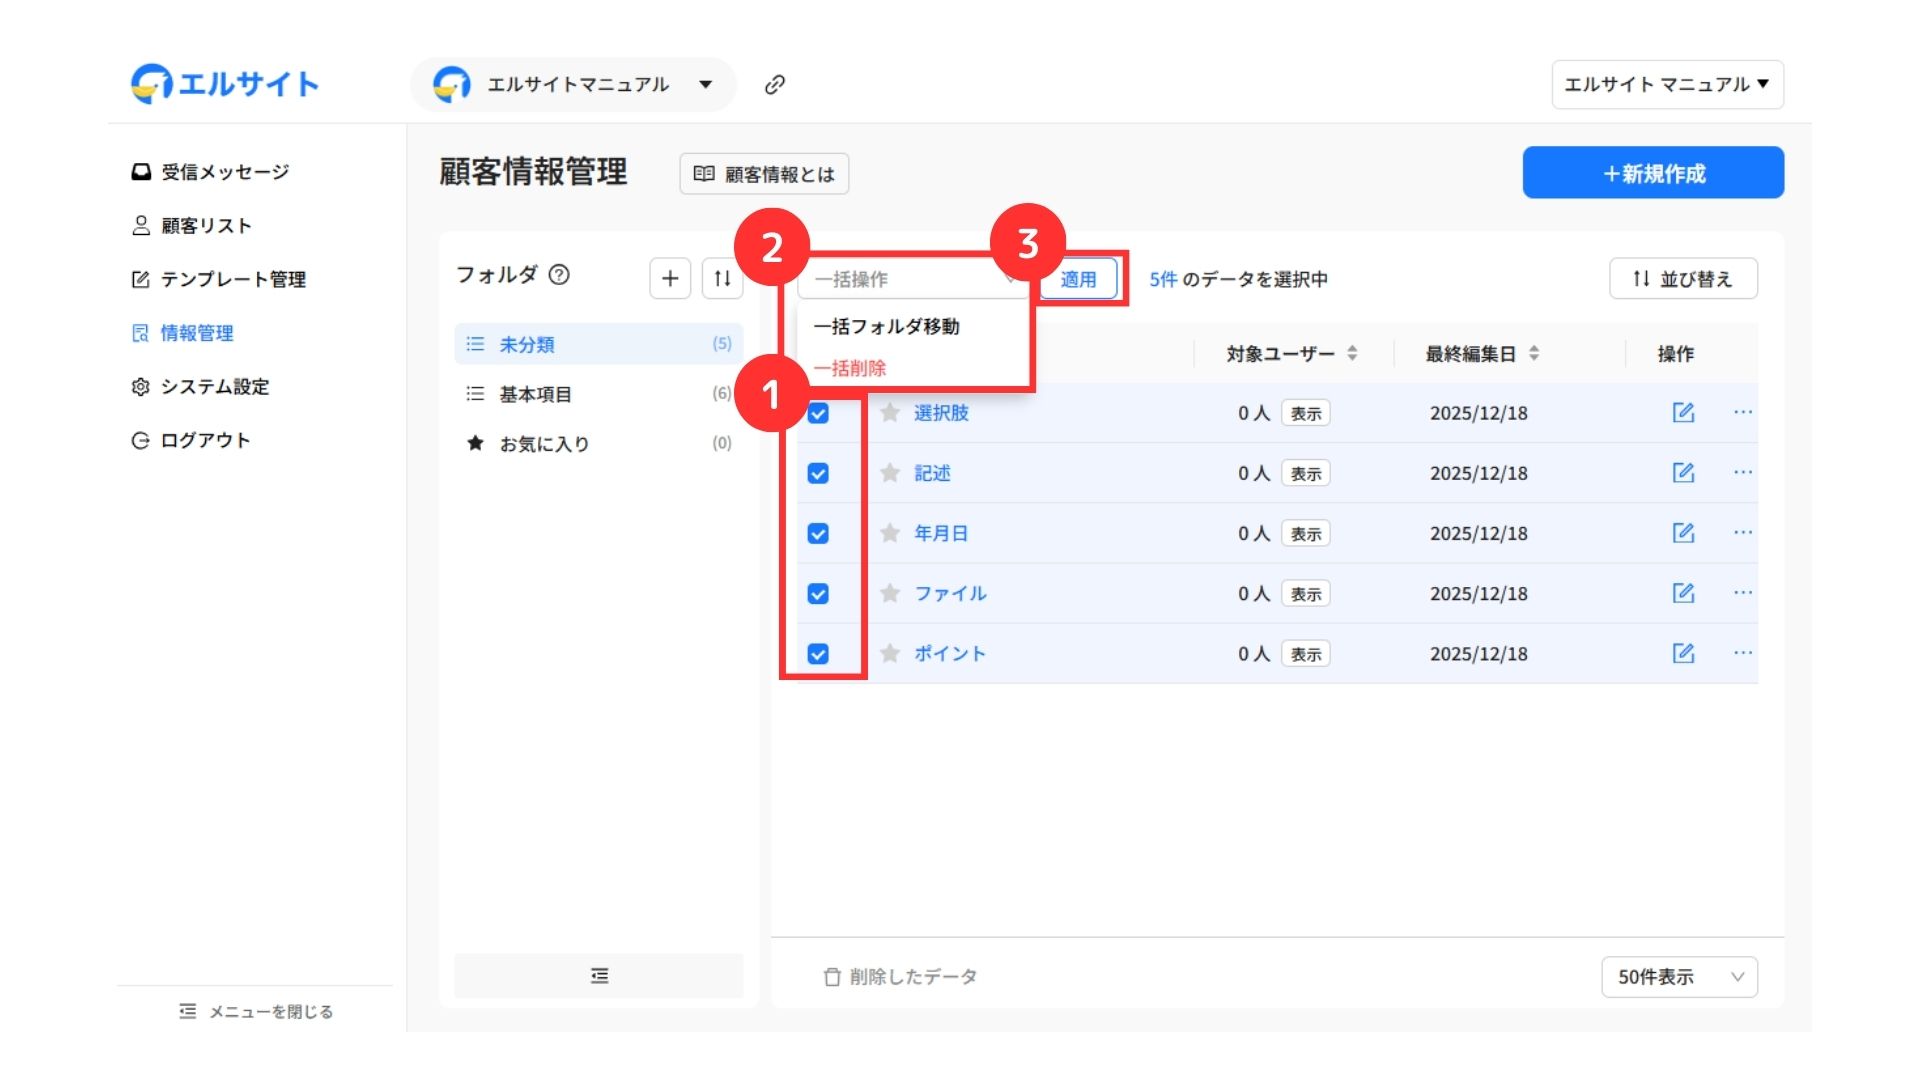Click the help question mark beside フォルダ
Viewport: 1920px width, 1080px height.
pyautogui.click(x=560, y=274)
